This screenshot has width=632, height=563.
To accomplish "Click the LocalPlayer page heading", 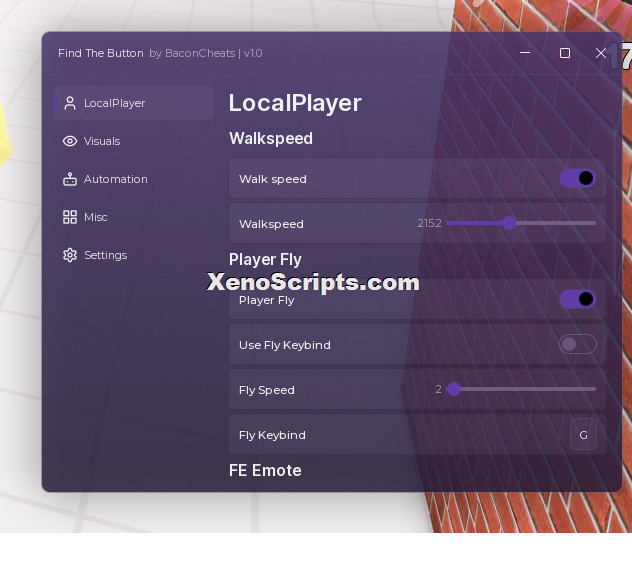I will (x=295, y=103).
